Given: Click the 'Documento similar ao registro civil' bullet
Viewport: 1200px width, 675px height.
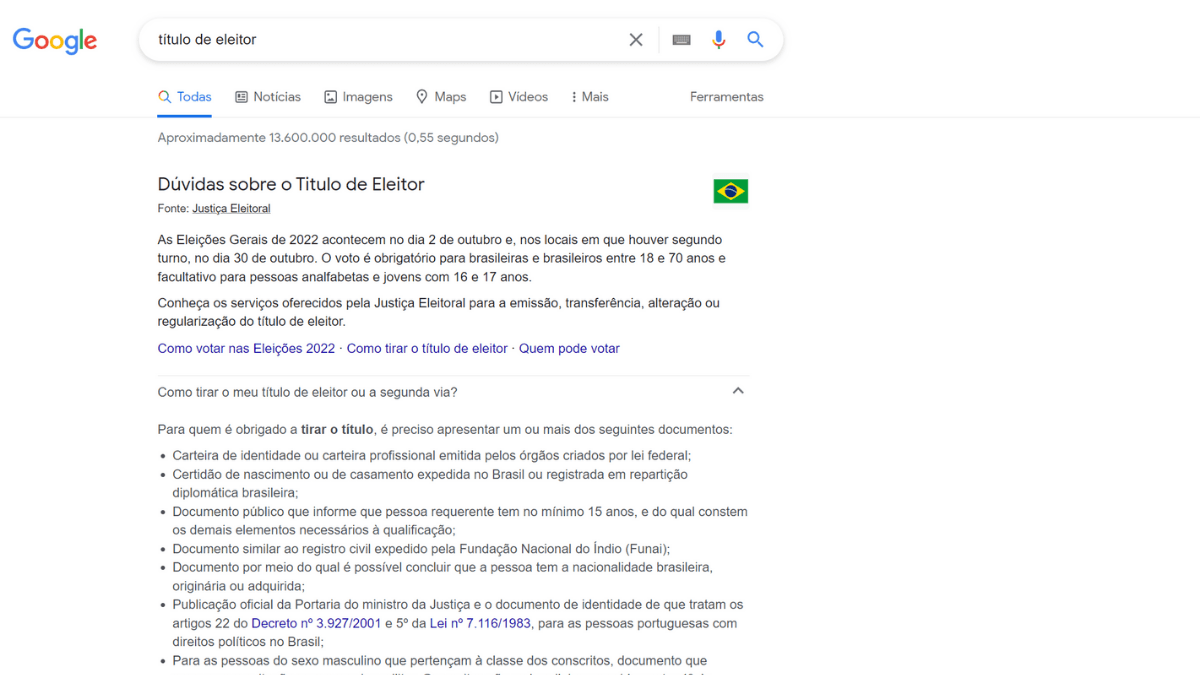Looking at the screenshot, I should point(421,549).
